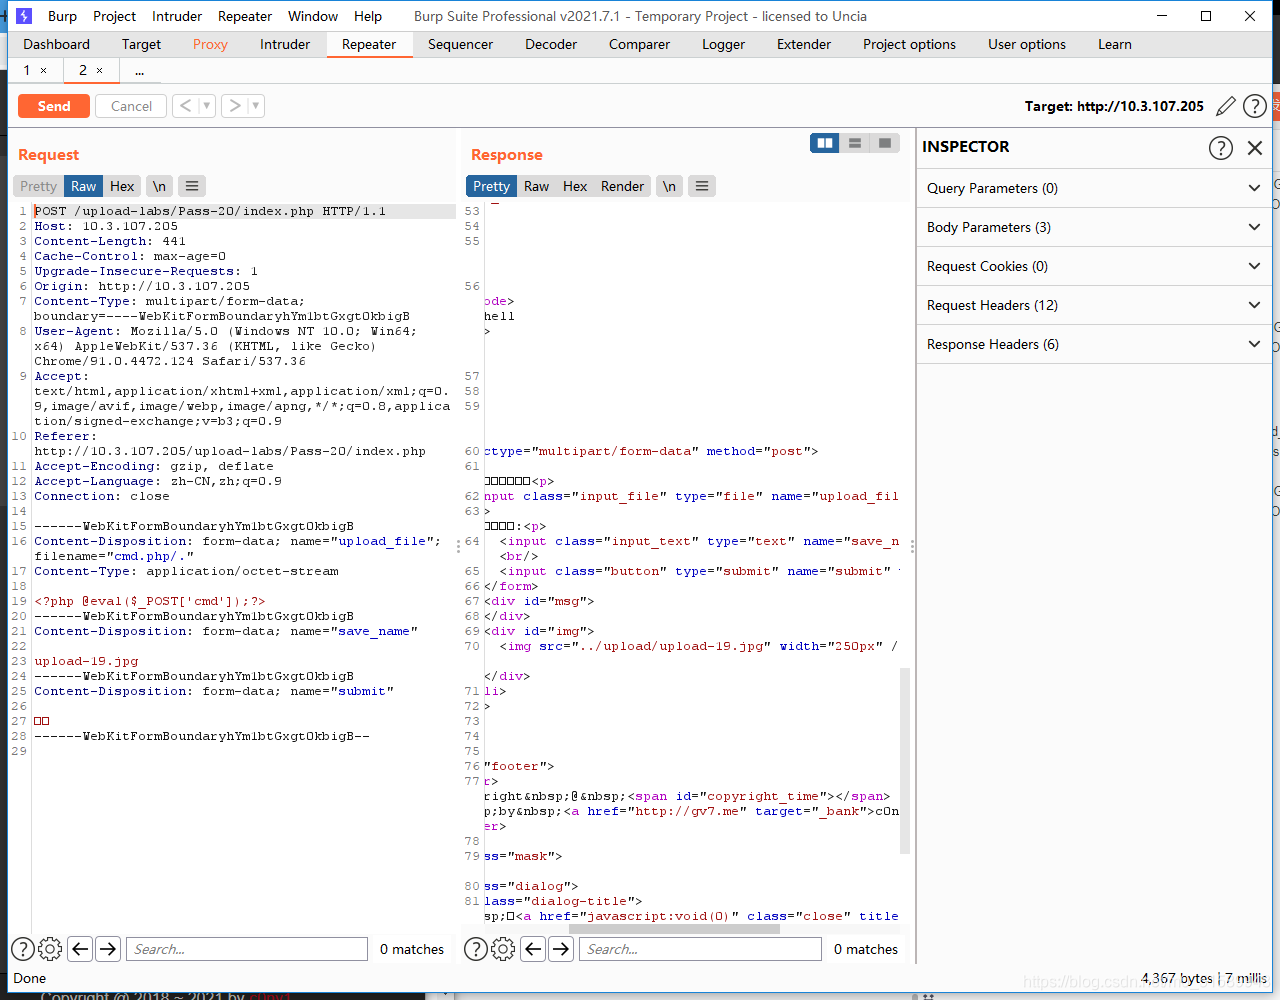Focus the Request search field
The height and width of the screenshot is (1000, 1280).
coord(247,949)
